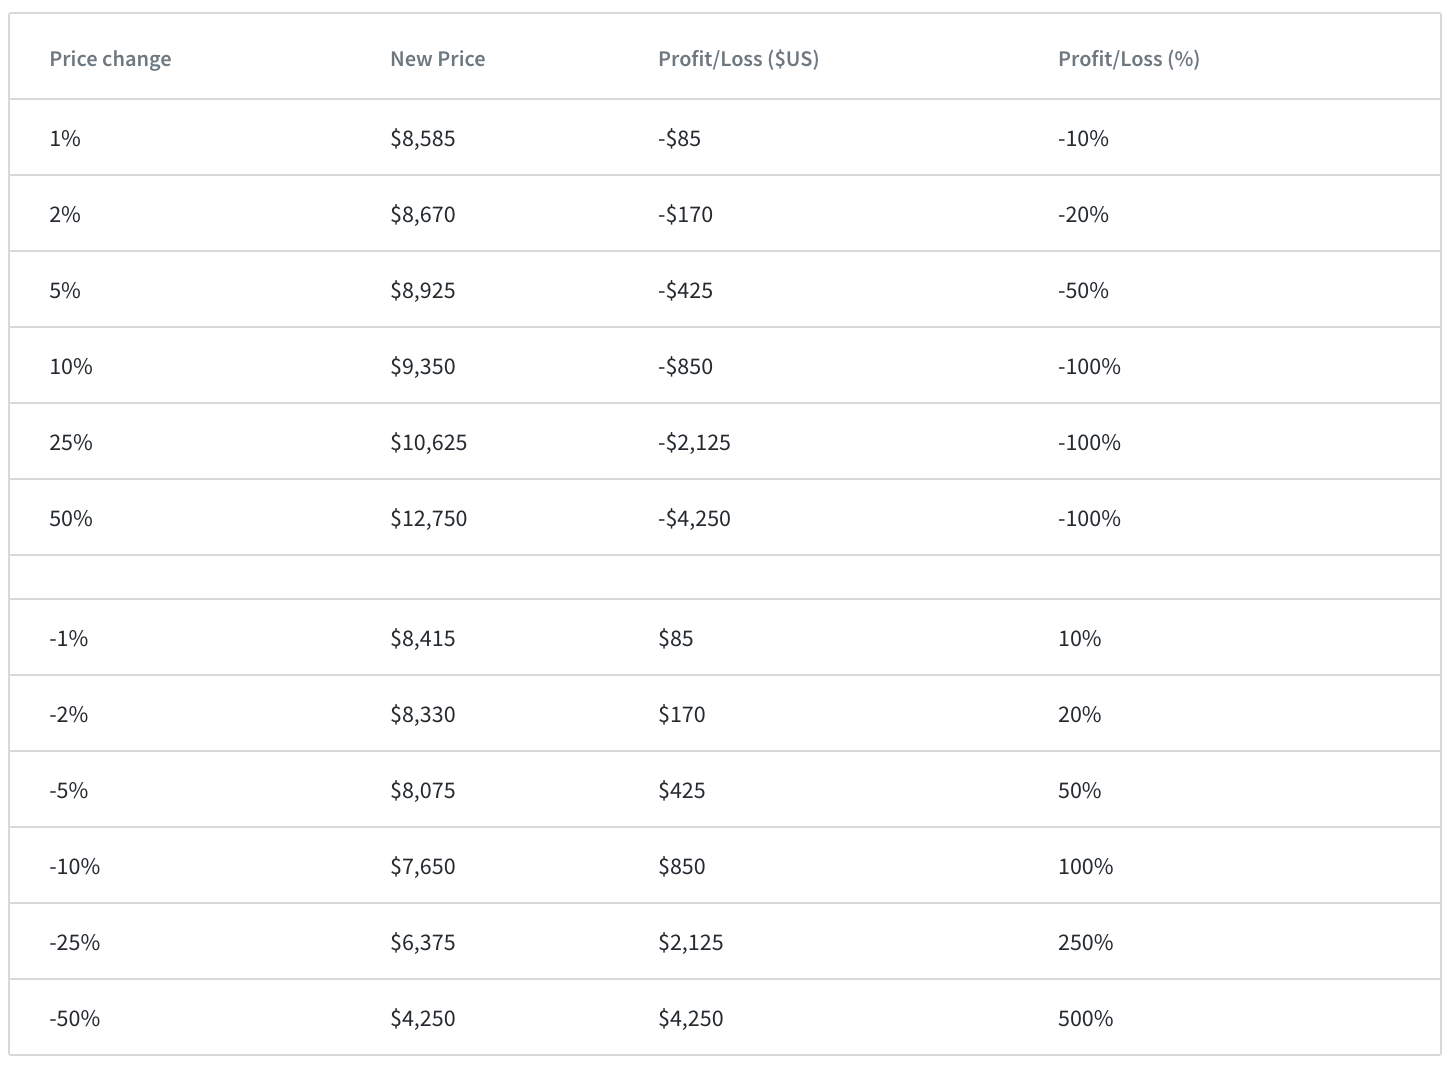This screenshot has width=1452, height=1068.
Task: Select the -$170 loss cell
Action: click(x=685, y=215)
